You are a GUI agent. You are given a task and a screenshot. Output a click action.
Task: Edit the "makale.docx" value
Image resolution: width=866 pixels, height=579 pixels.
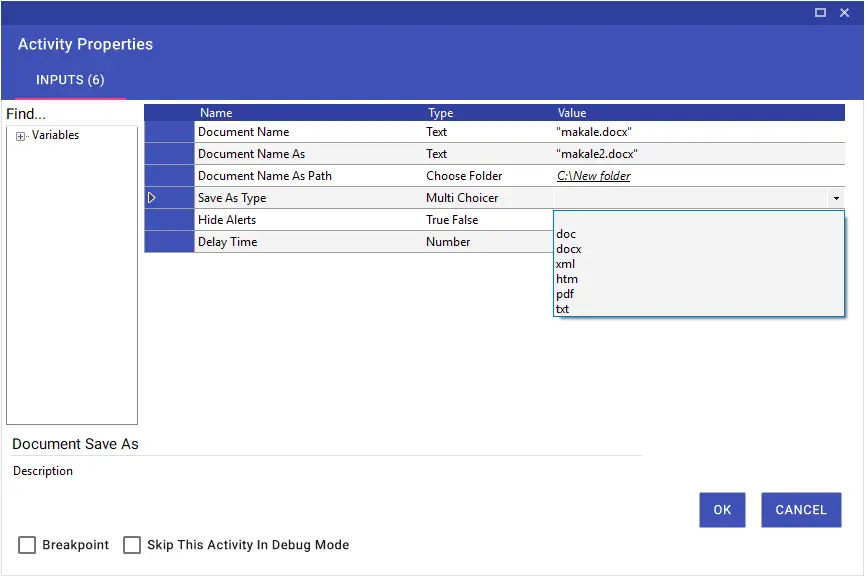[594, 132]
